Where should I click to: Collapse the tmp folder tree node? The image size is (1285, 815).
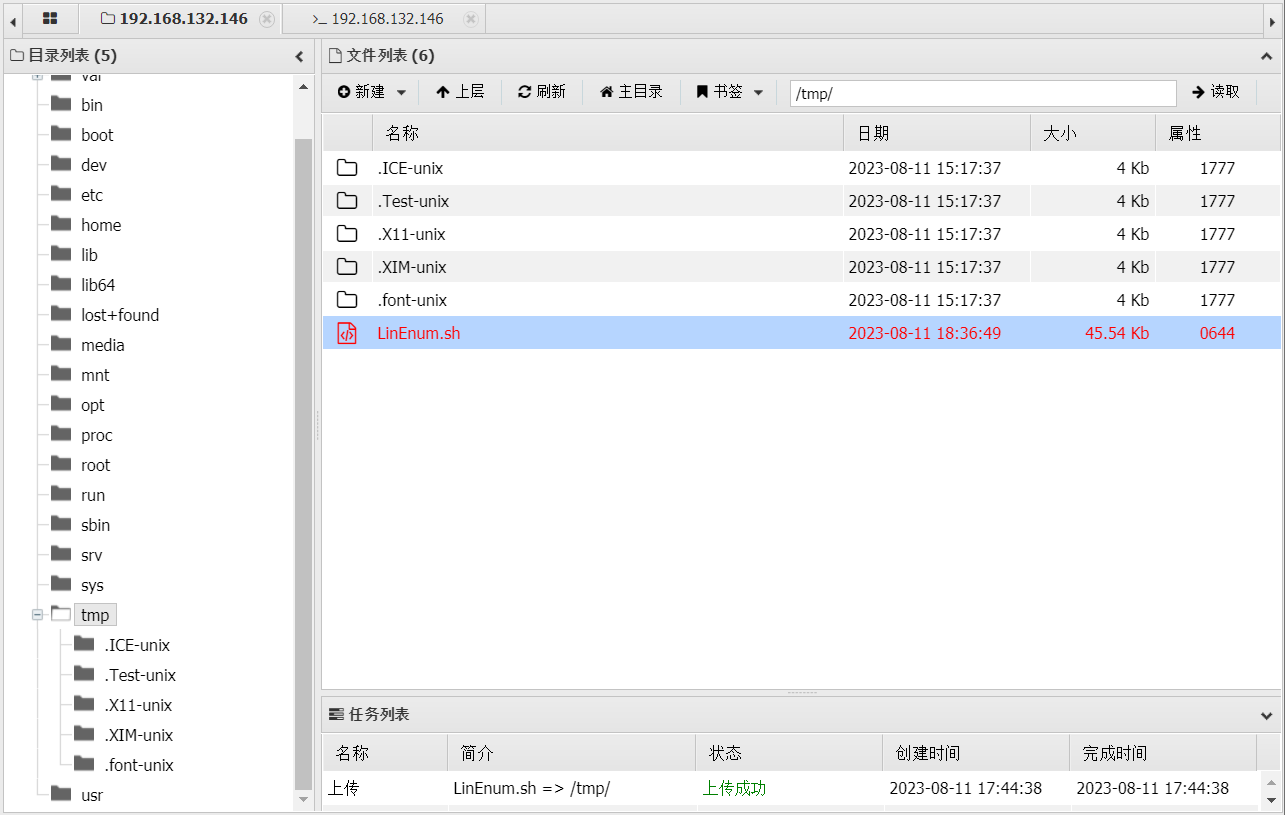pyautogui.click(x=37, y=615)
